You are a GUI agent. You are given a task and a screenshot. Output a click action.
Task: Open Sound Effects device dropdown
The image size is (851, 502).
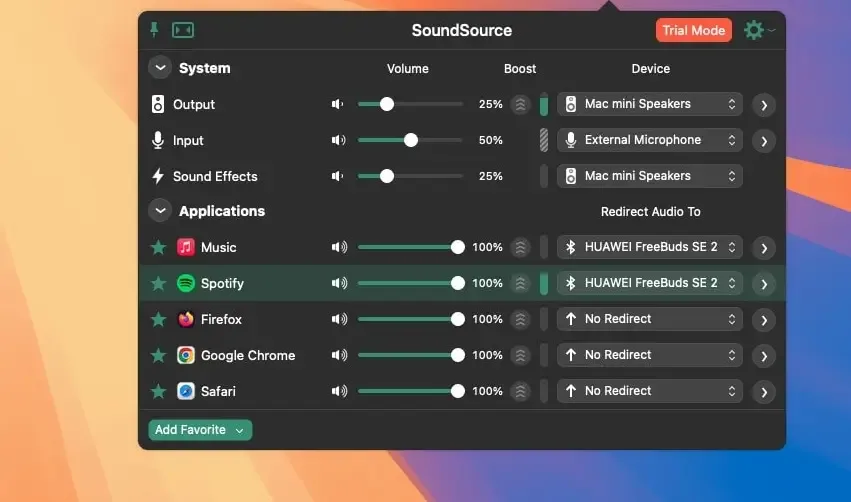(650, 176)
